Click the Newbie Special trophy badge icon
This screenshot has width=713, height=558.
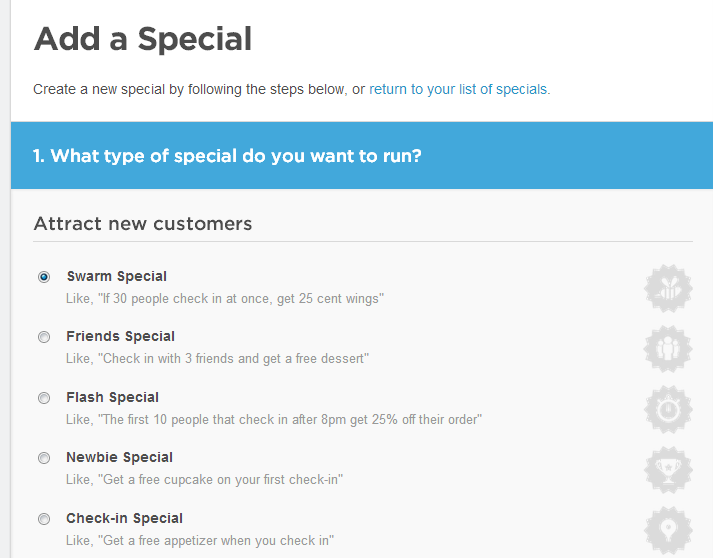[668, 469]
